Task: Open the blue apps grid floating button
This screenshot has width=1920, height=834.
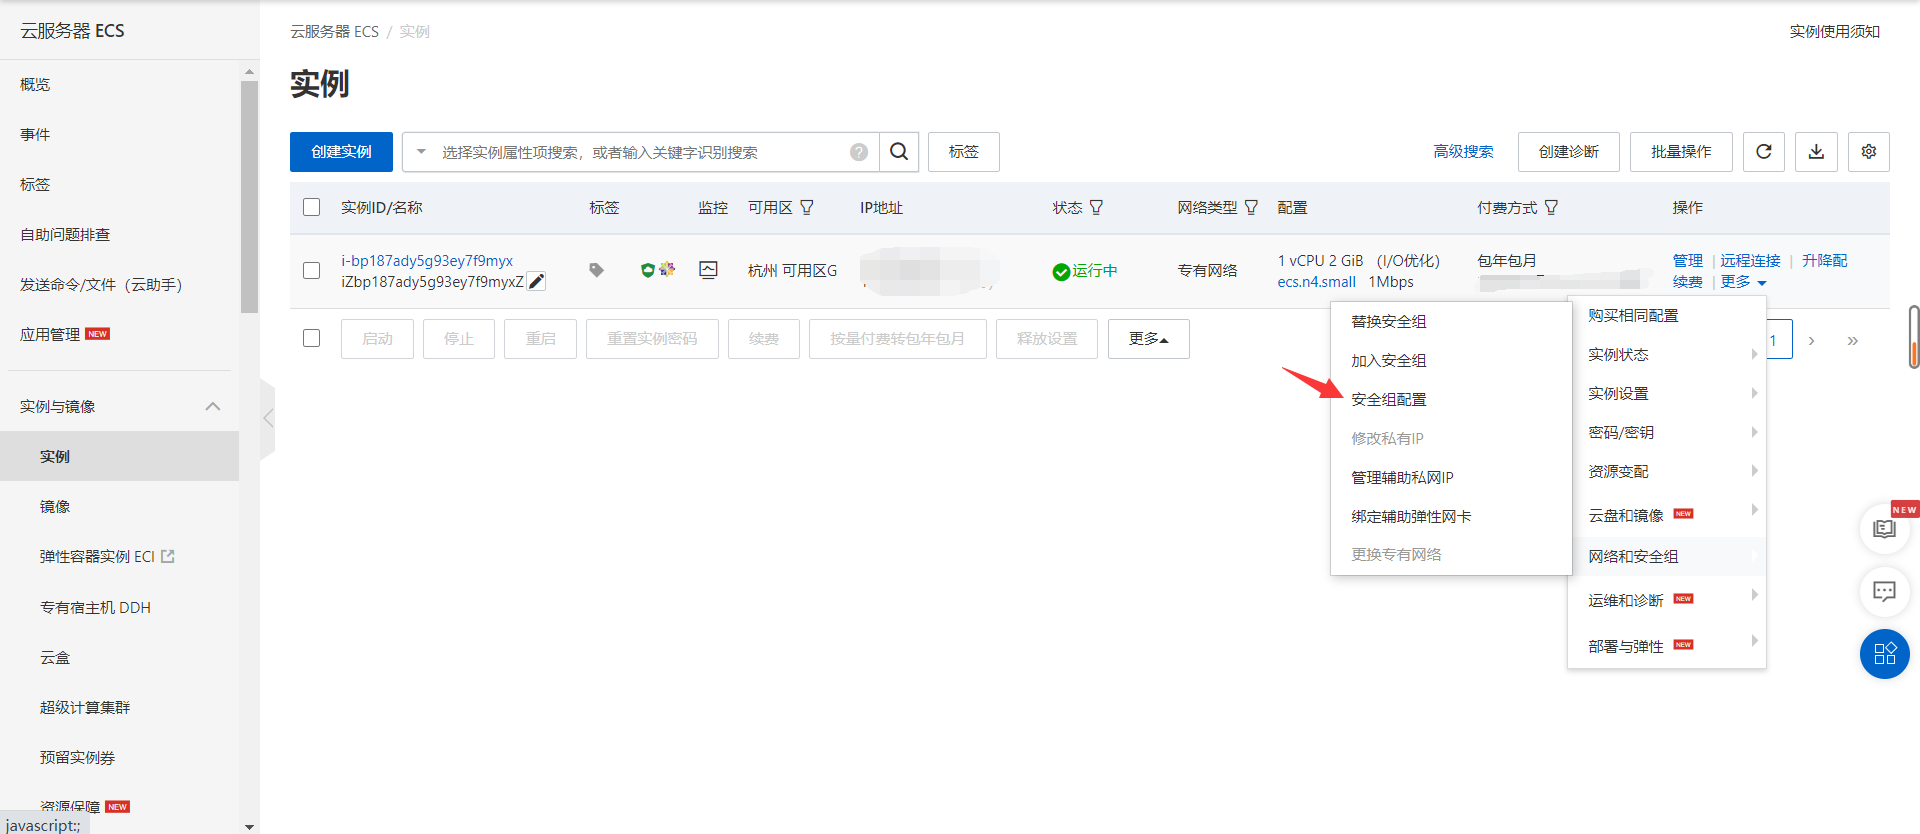Action: (x=1884, y=654)
